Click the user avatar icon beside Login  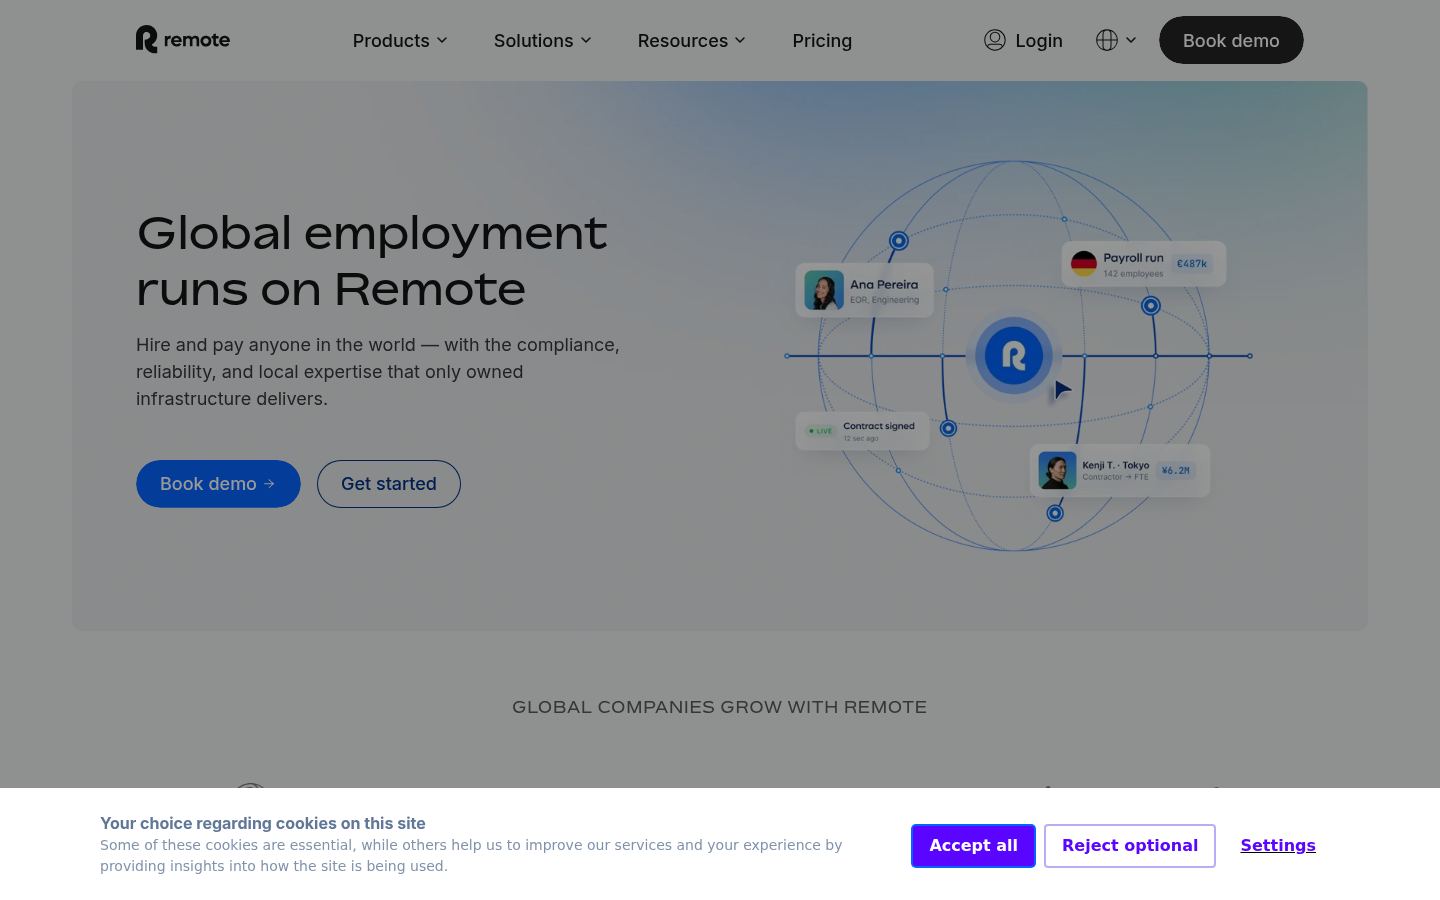[994, 40]
